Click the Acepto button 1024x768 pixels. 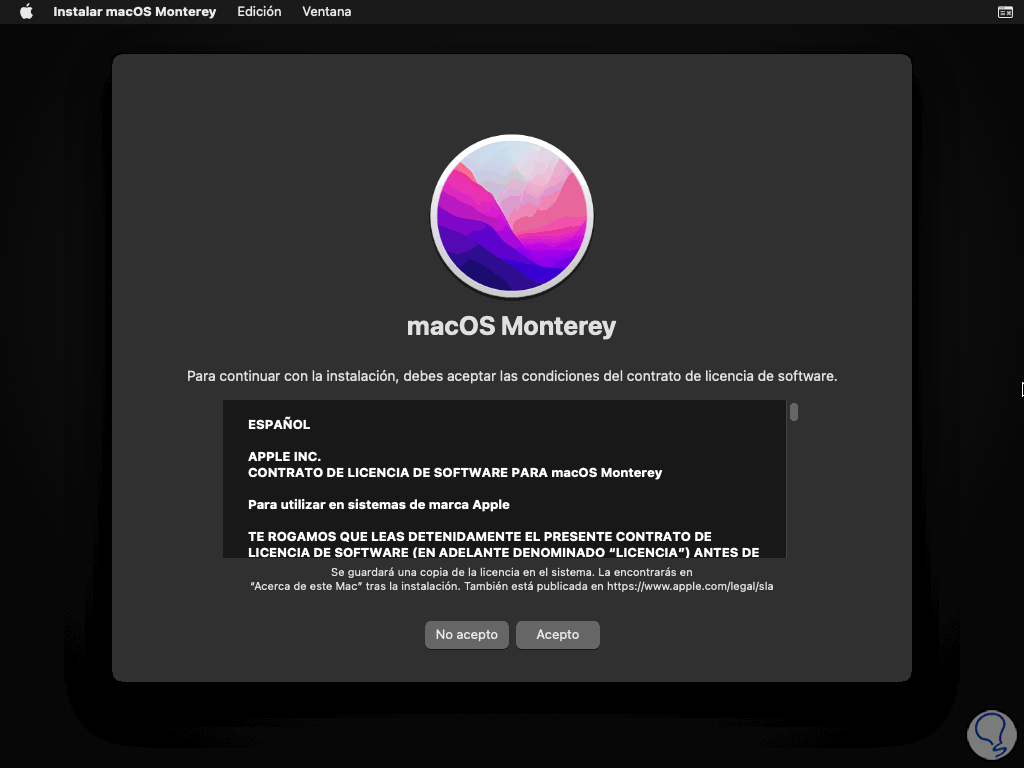point(558,635)
